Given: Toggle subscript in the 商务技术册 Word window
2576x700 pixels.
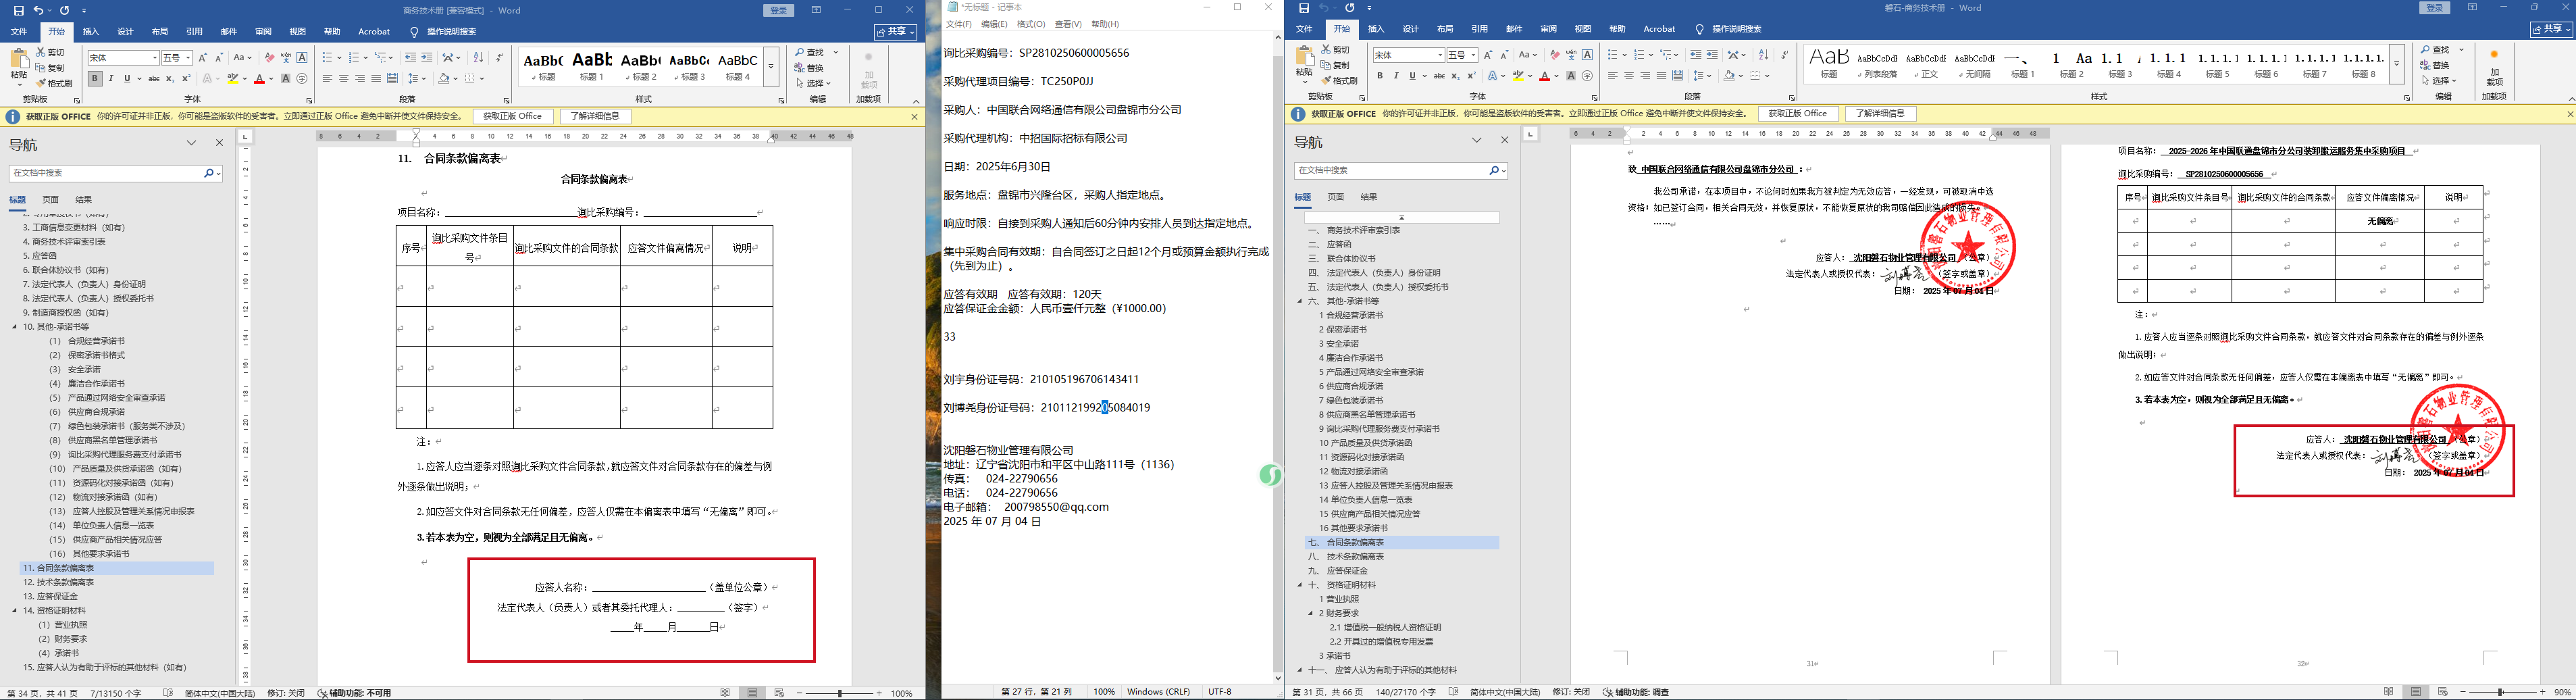Looking at the screenshot, I should pyautogui.click(x=171, y=78).
